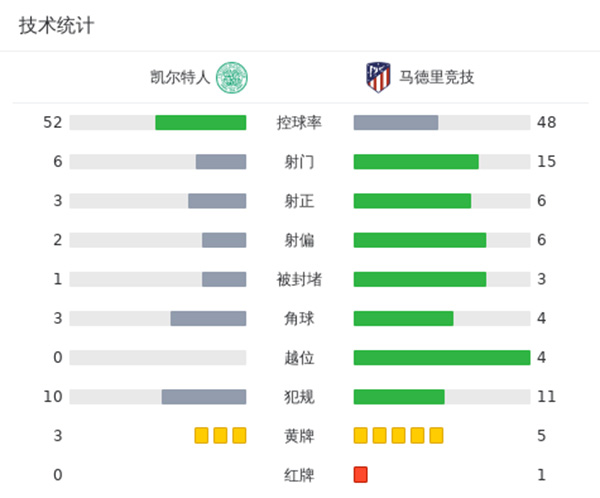Click Atlético's green shots bar
Image resolution: width=600 pixels, height=498 pixels.
[x=416, y=162]
